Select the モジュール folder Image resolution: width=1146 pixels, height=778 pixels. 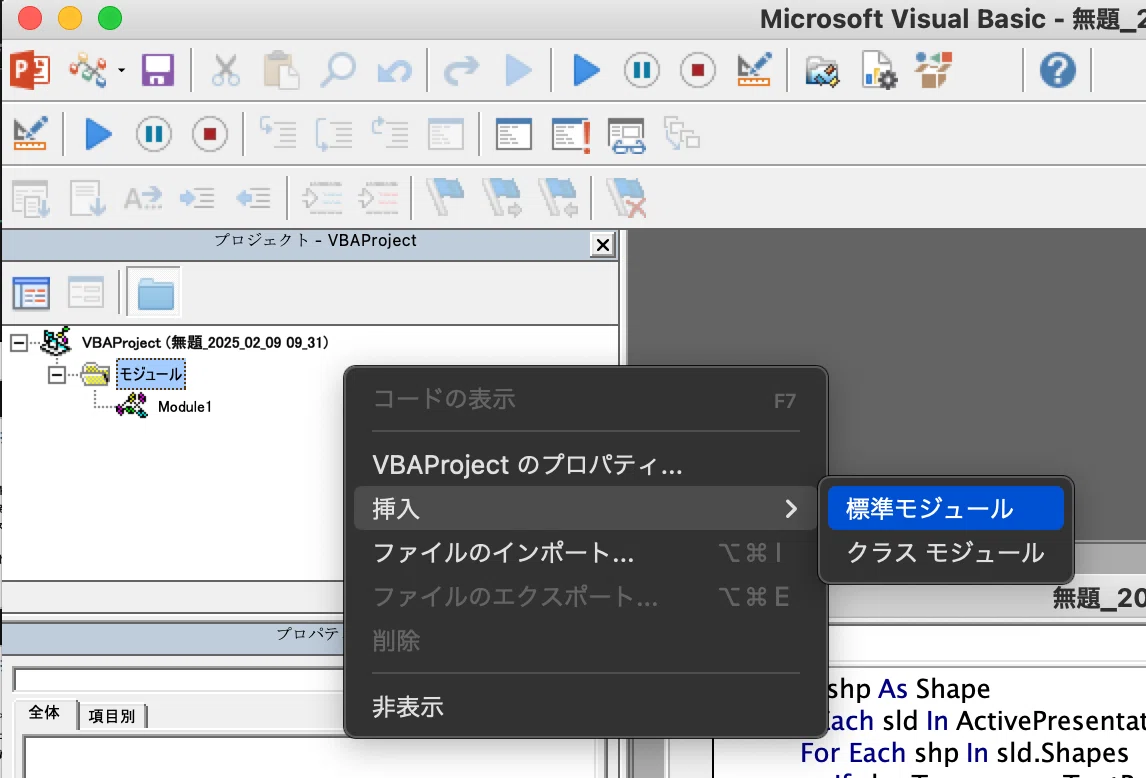coord(151,374)
